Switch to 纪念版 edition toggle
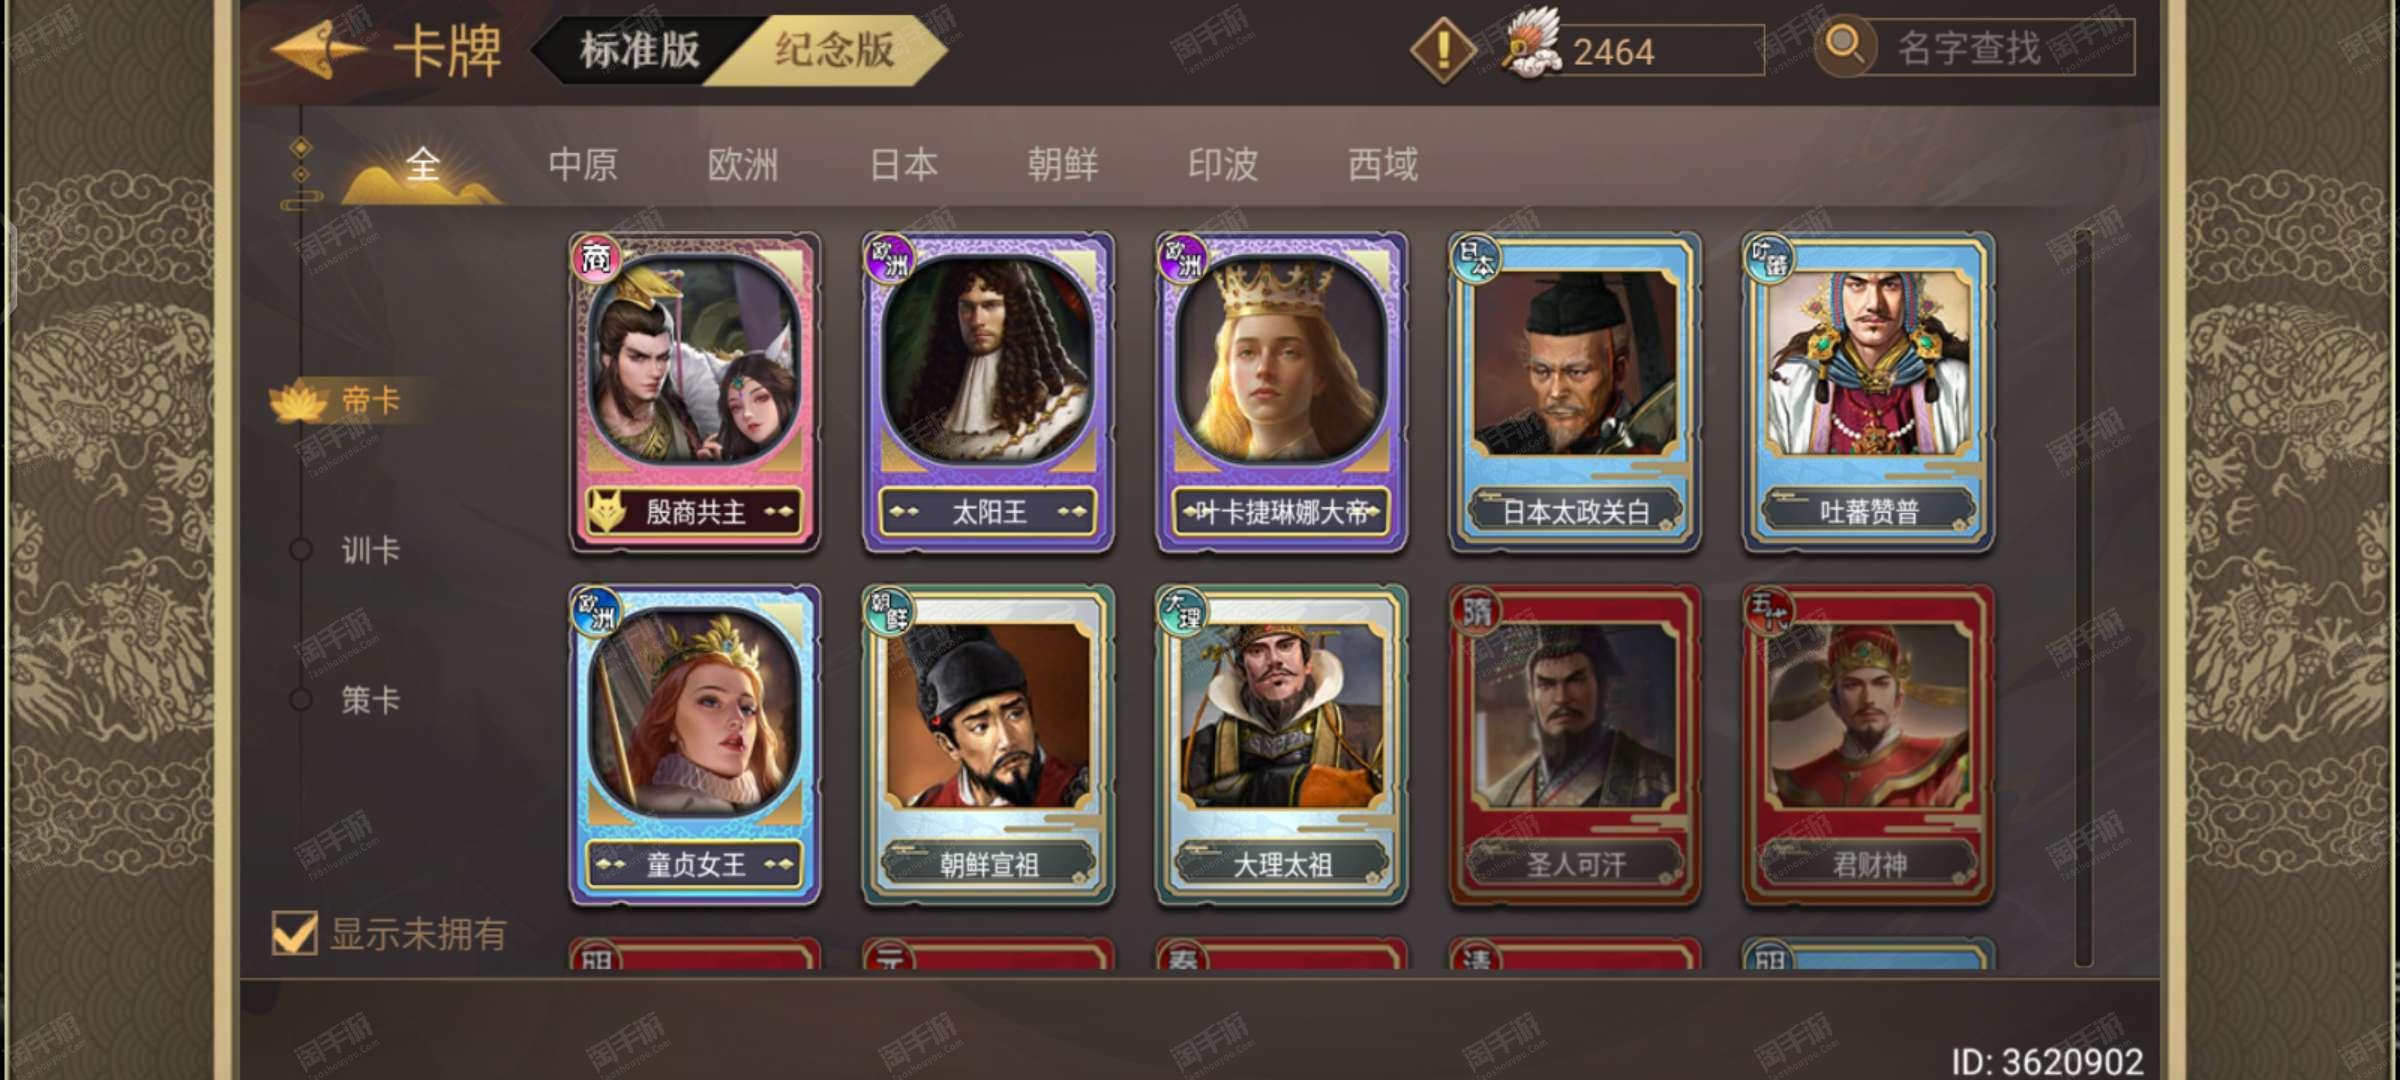This screenshot has width=2400, height=1080. click(x=834, y=49)
